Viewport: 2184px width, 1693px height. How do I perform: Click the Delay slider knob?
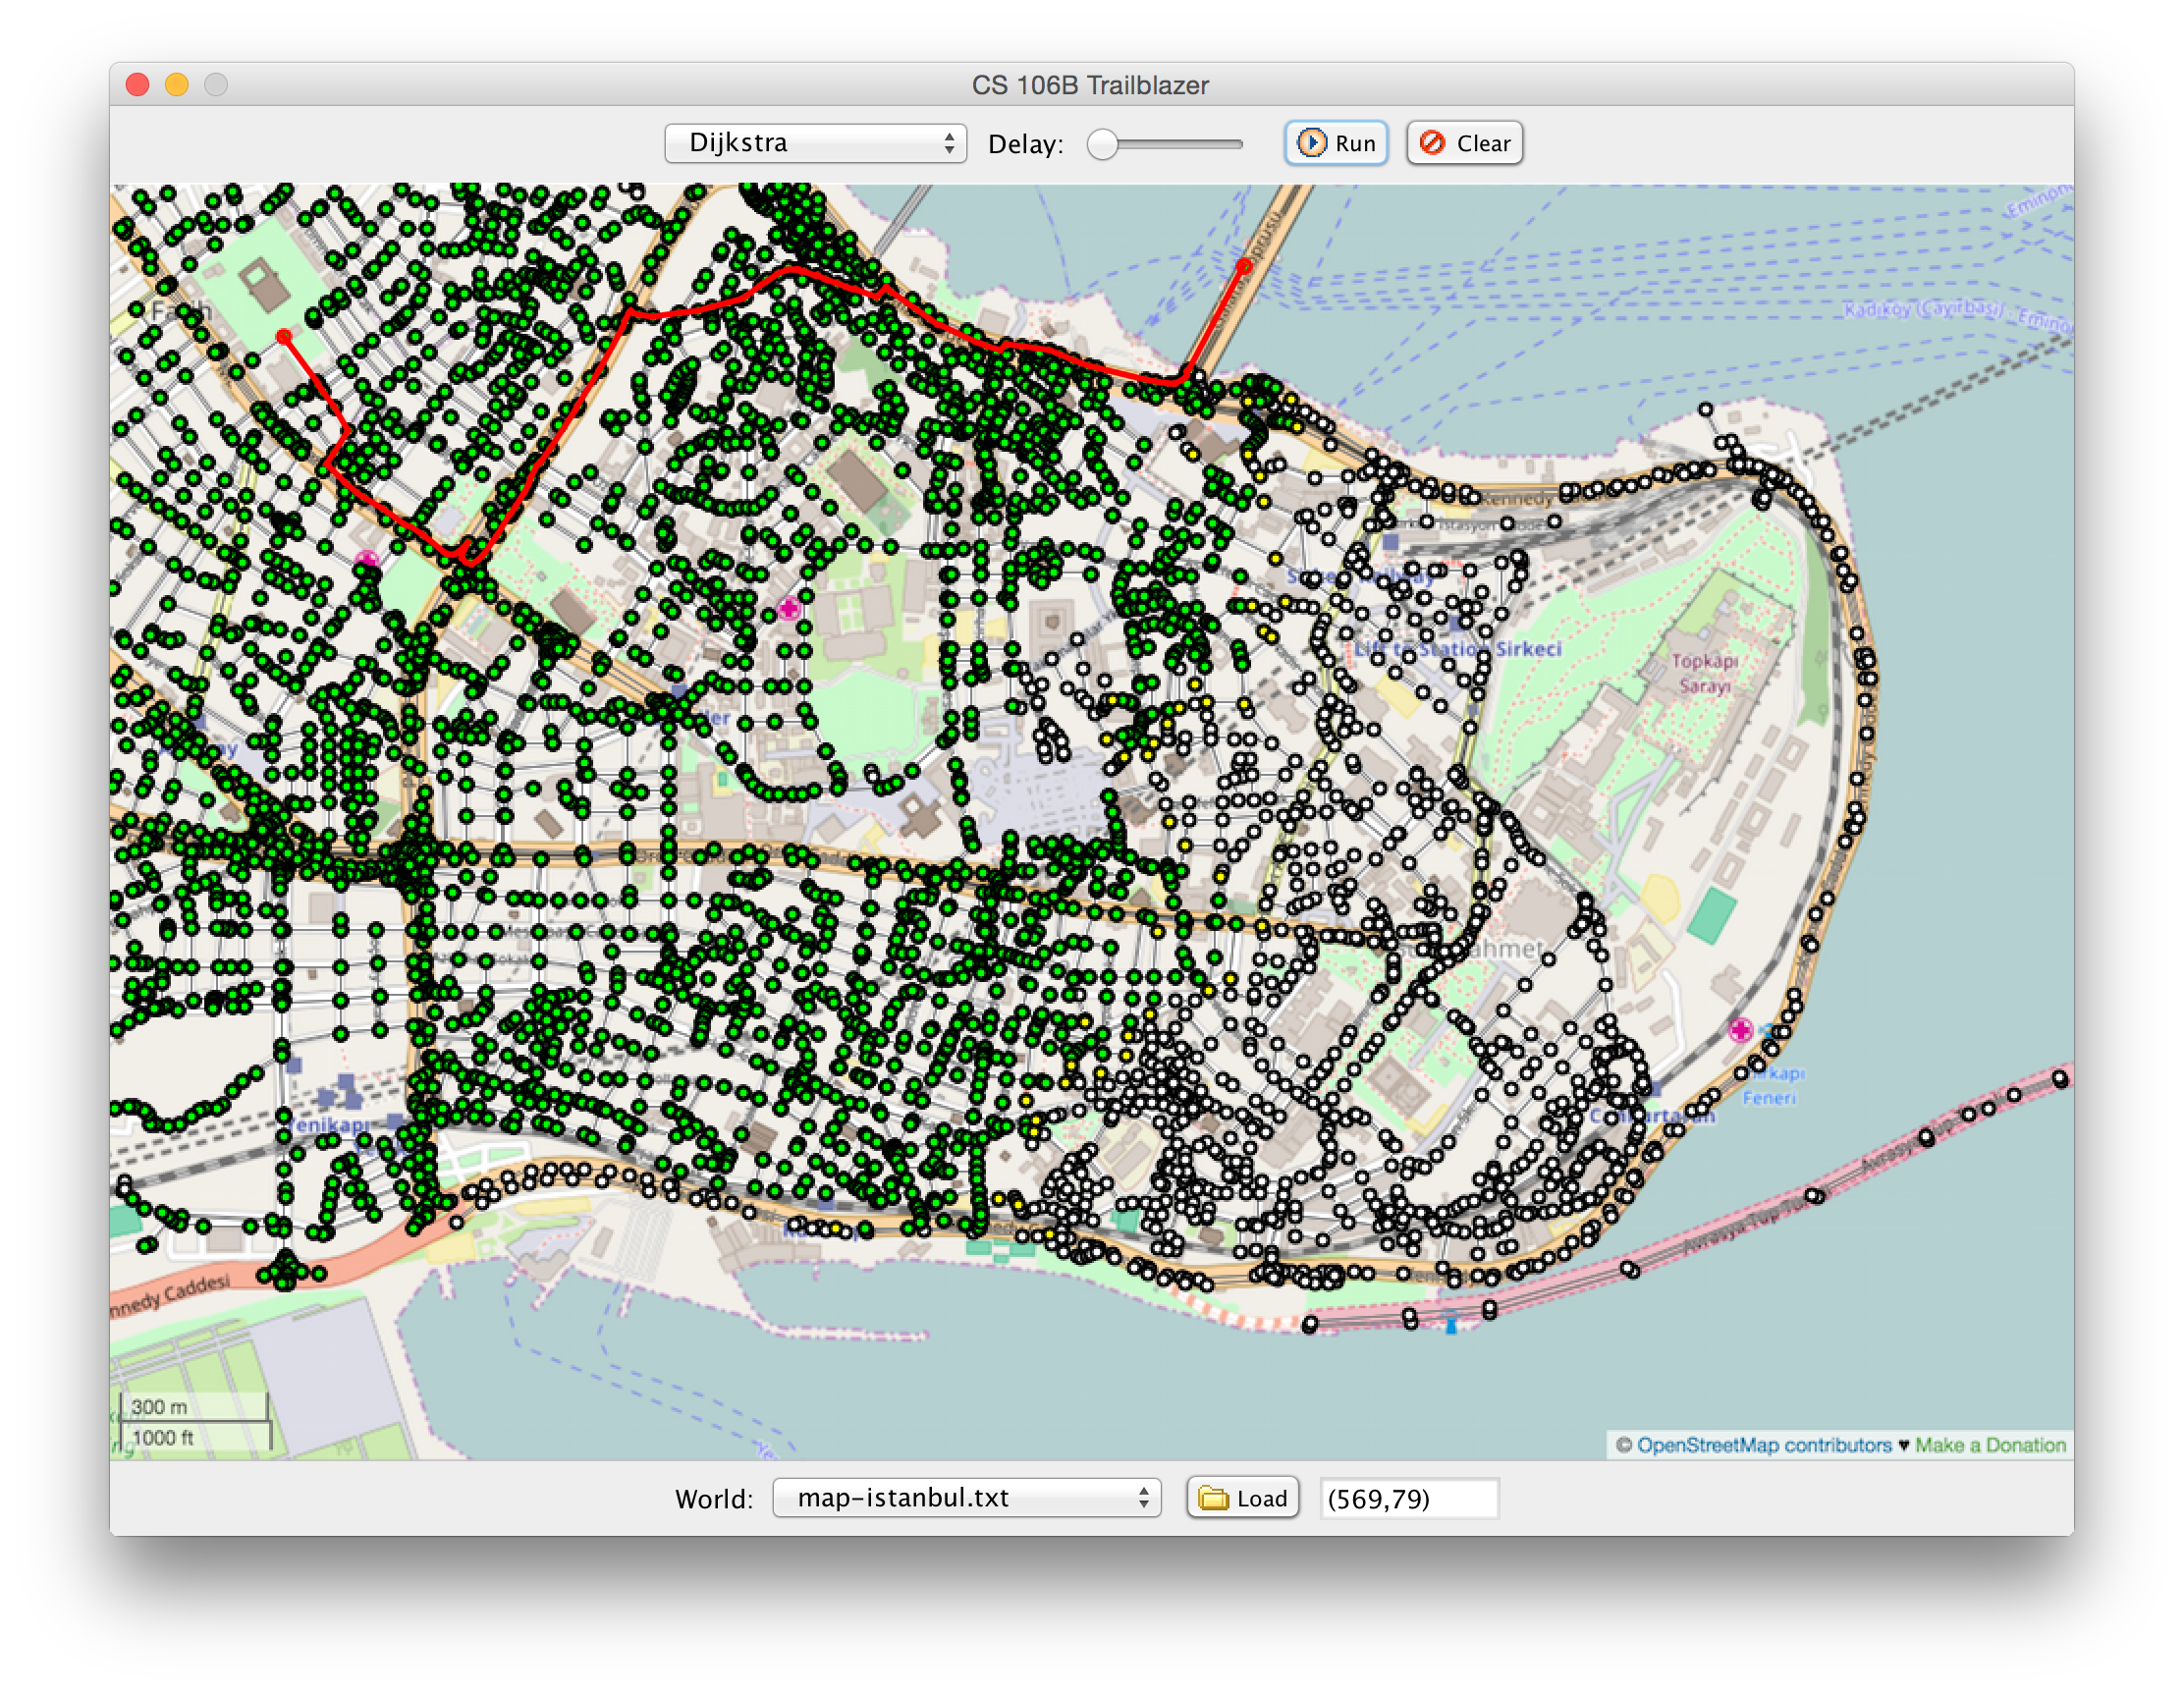click(x=1102, y=144)
